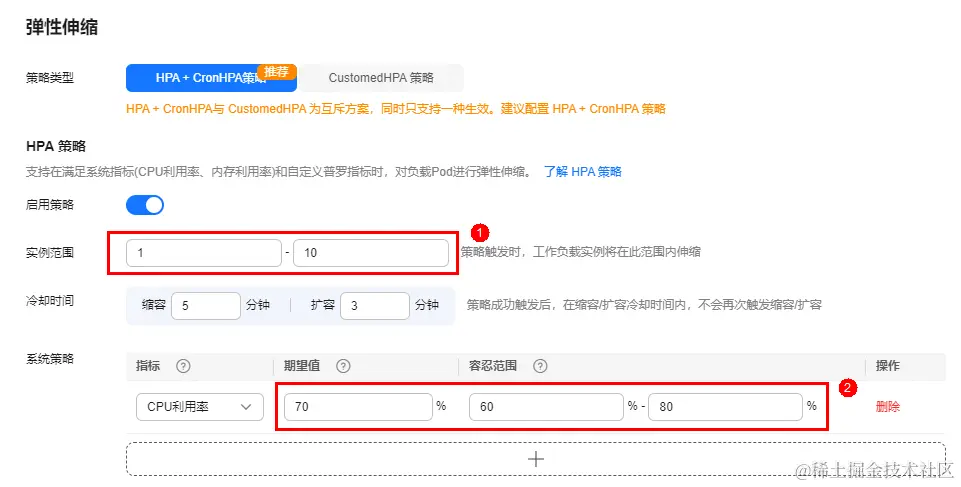Delete the CPU利用率 policy row

tap(887, 406)
